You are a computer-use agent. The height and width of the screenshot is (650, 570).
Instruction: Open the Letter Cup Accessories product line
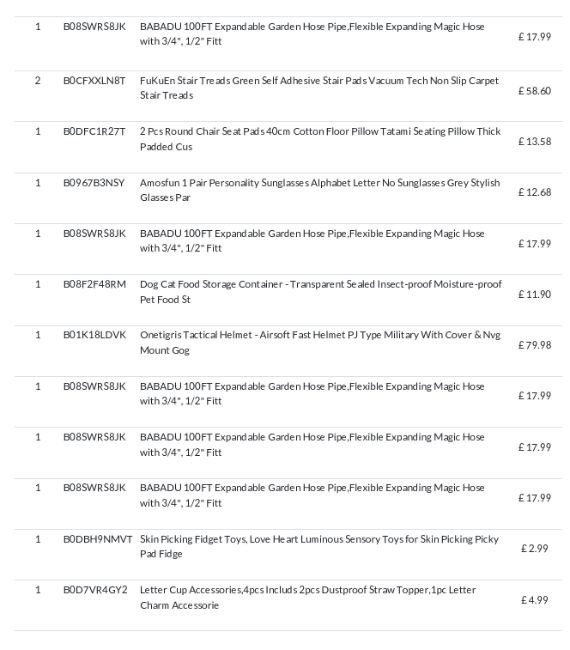[x=308, y=597]
